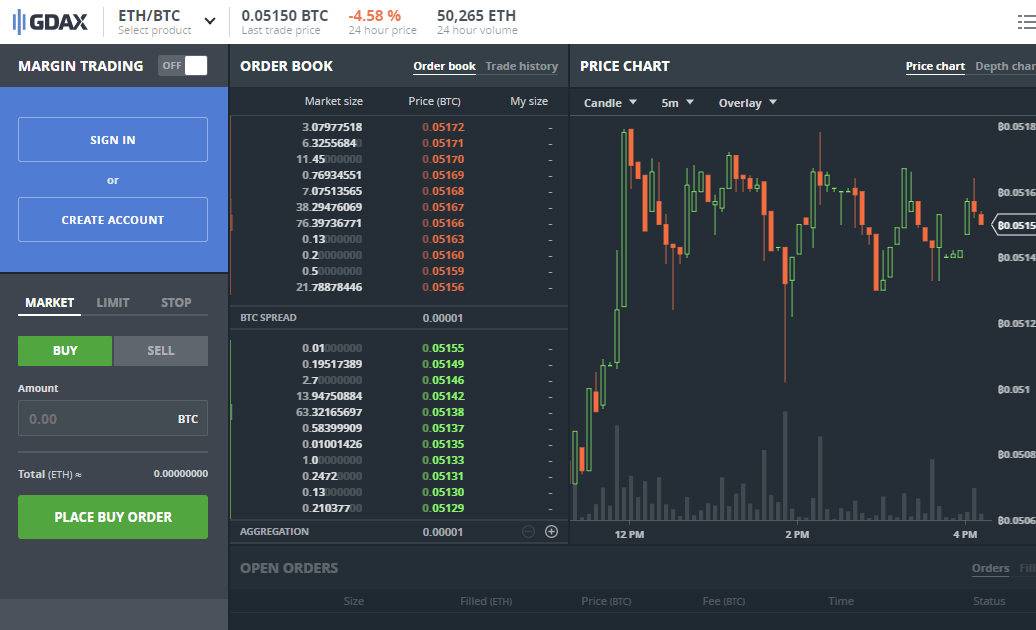Decrease aggregation with the minus icon
The width and height of the screenshot is (1036, 630).
(x=529, y=532)
